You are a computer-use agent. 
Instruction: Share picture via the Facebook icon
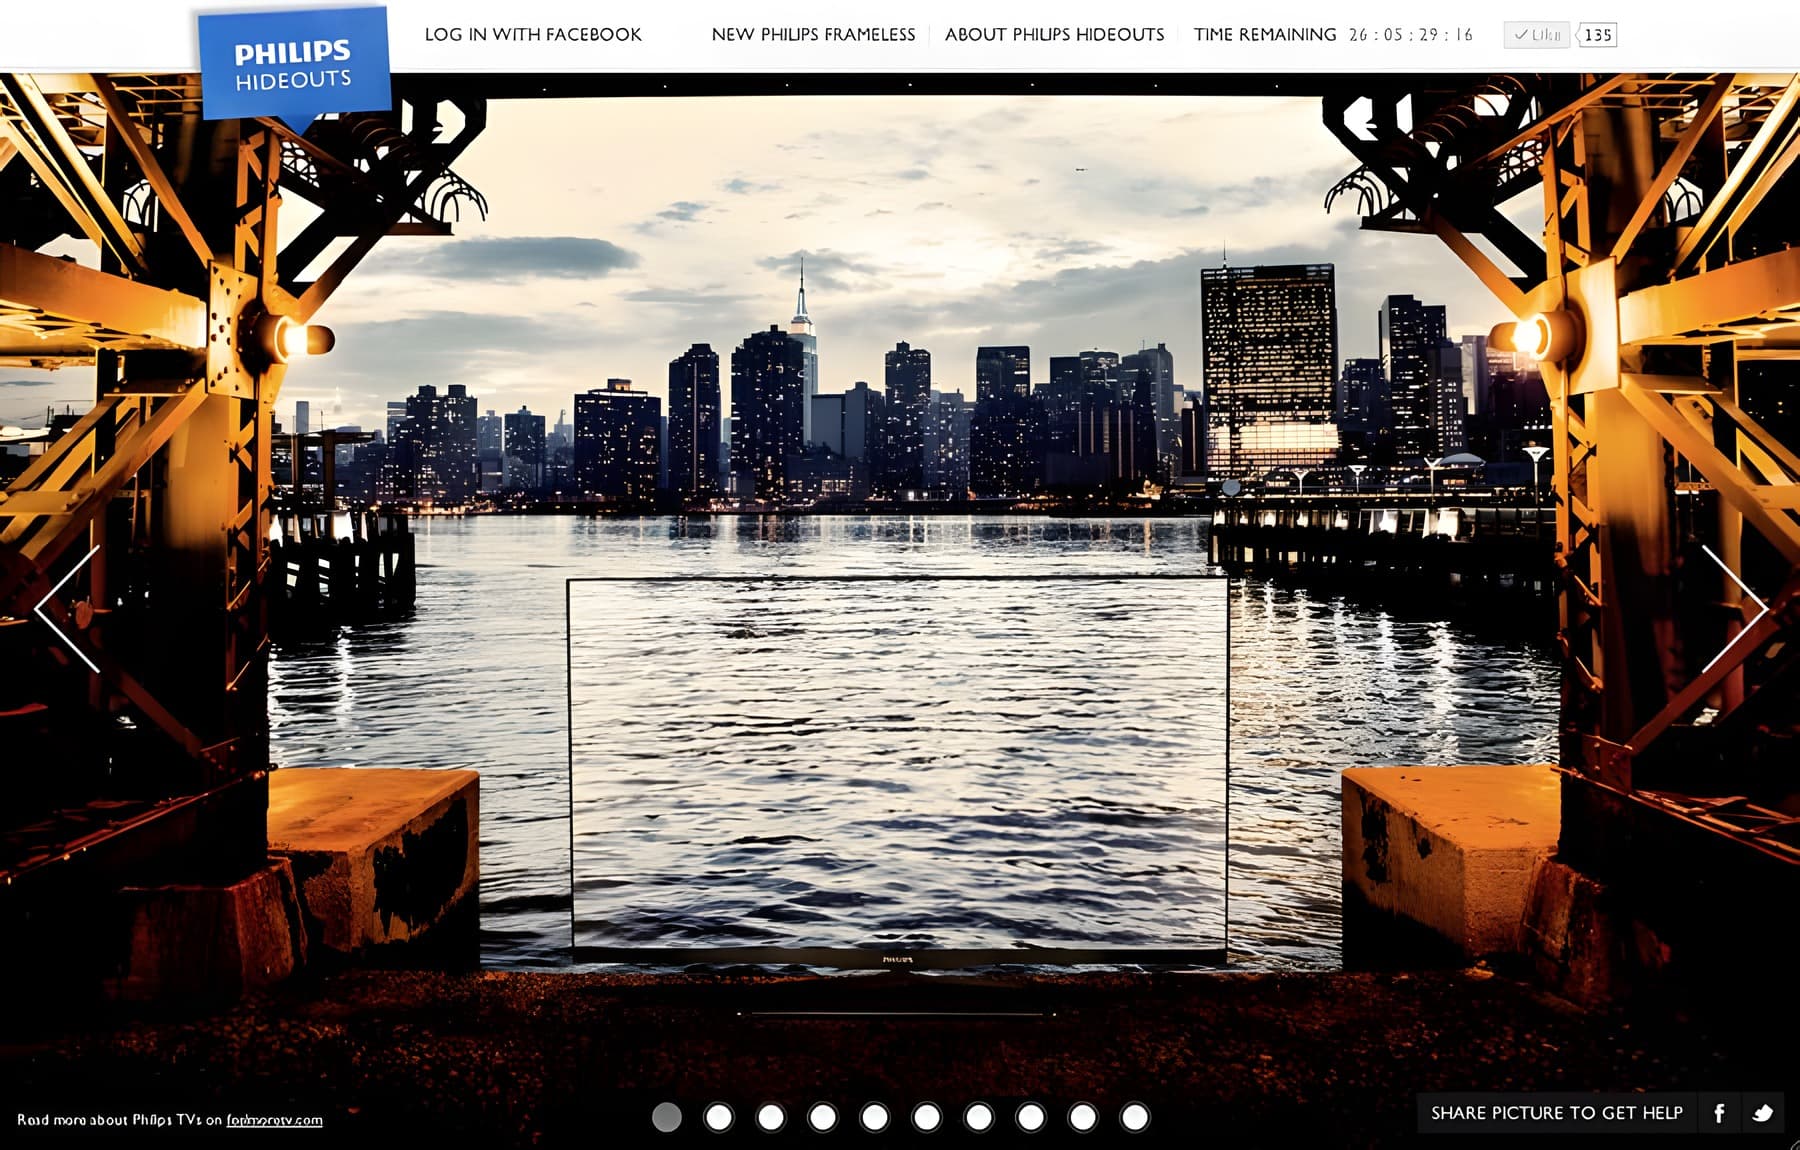coord(1719,1113)
